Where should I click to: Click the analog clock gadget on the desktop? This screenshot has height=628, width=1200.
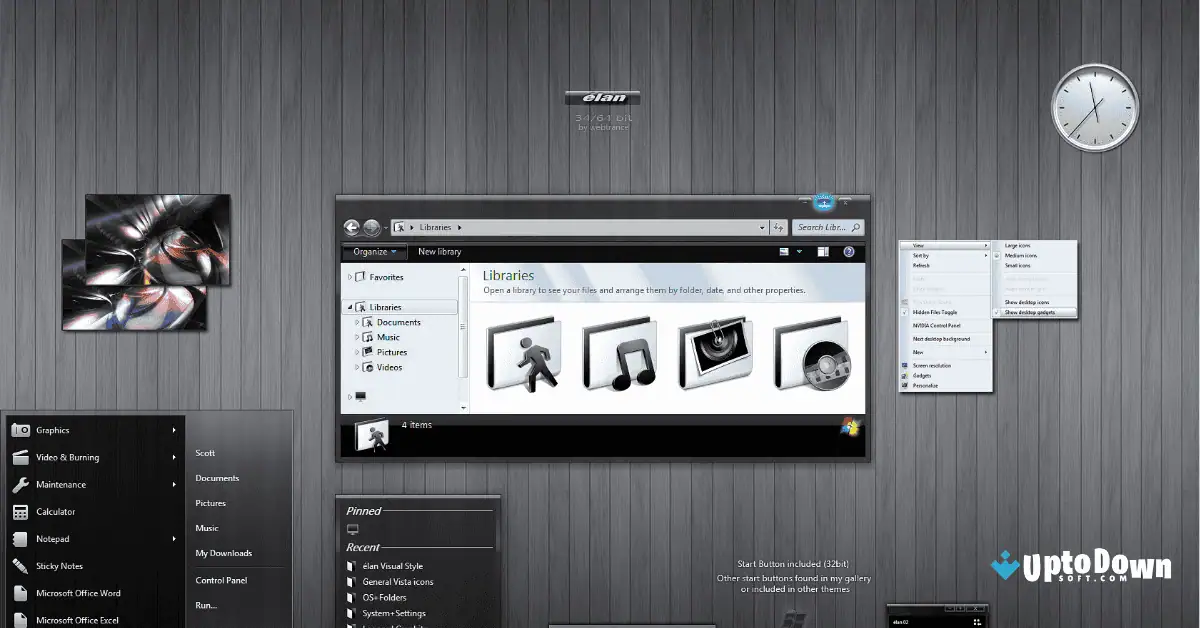coord(1095,107)
